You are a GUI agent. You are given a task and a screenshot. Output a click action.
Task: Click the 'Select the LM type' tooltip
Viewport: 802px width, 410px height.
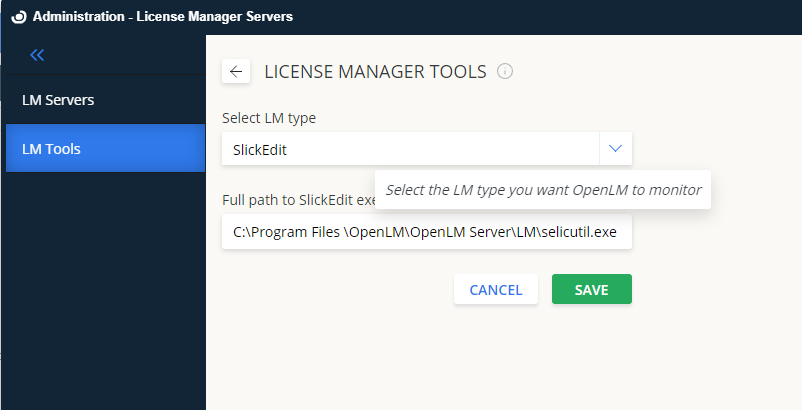click(x=543, y=189)
